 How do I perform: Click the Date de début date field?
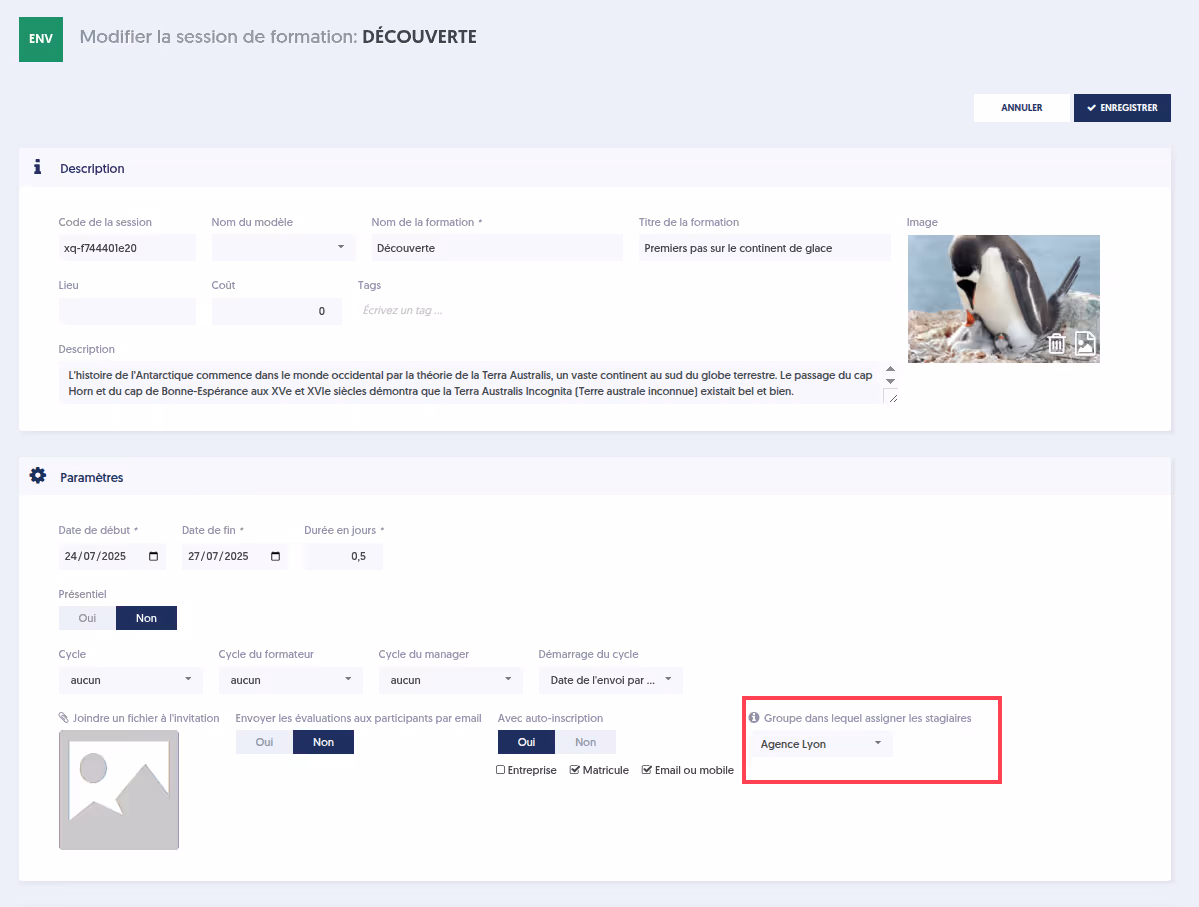[x=112, y=556]
